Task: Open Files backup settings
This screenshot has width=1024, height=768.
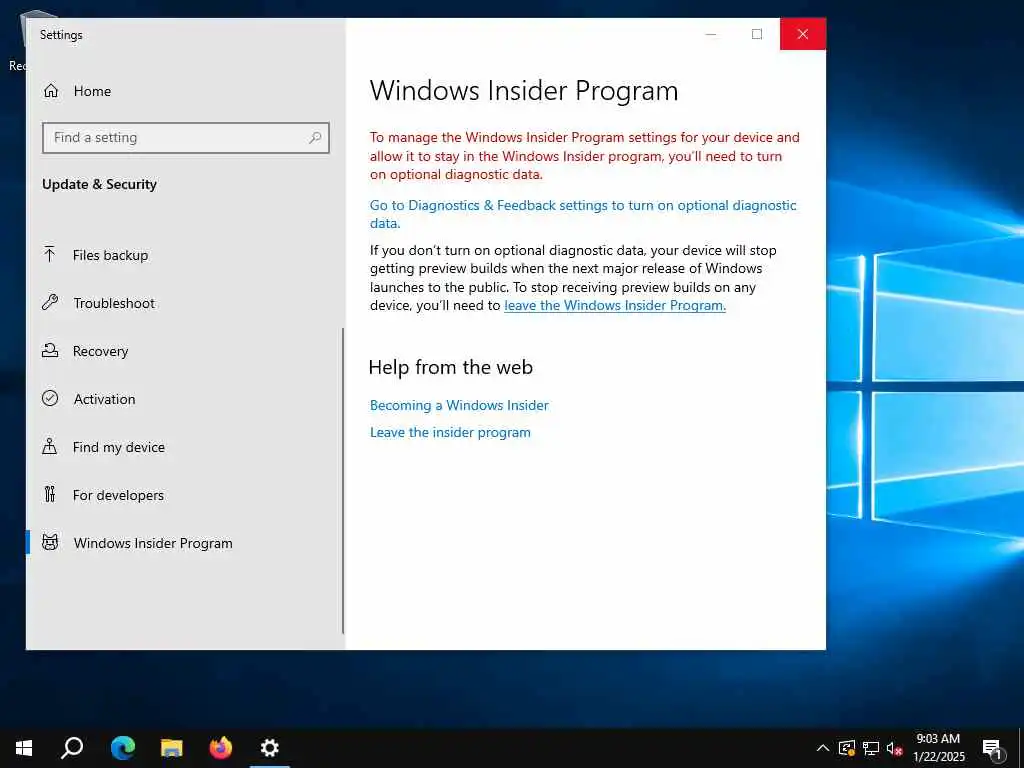Action: tap(185, 255)
